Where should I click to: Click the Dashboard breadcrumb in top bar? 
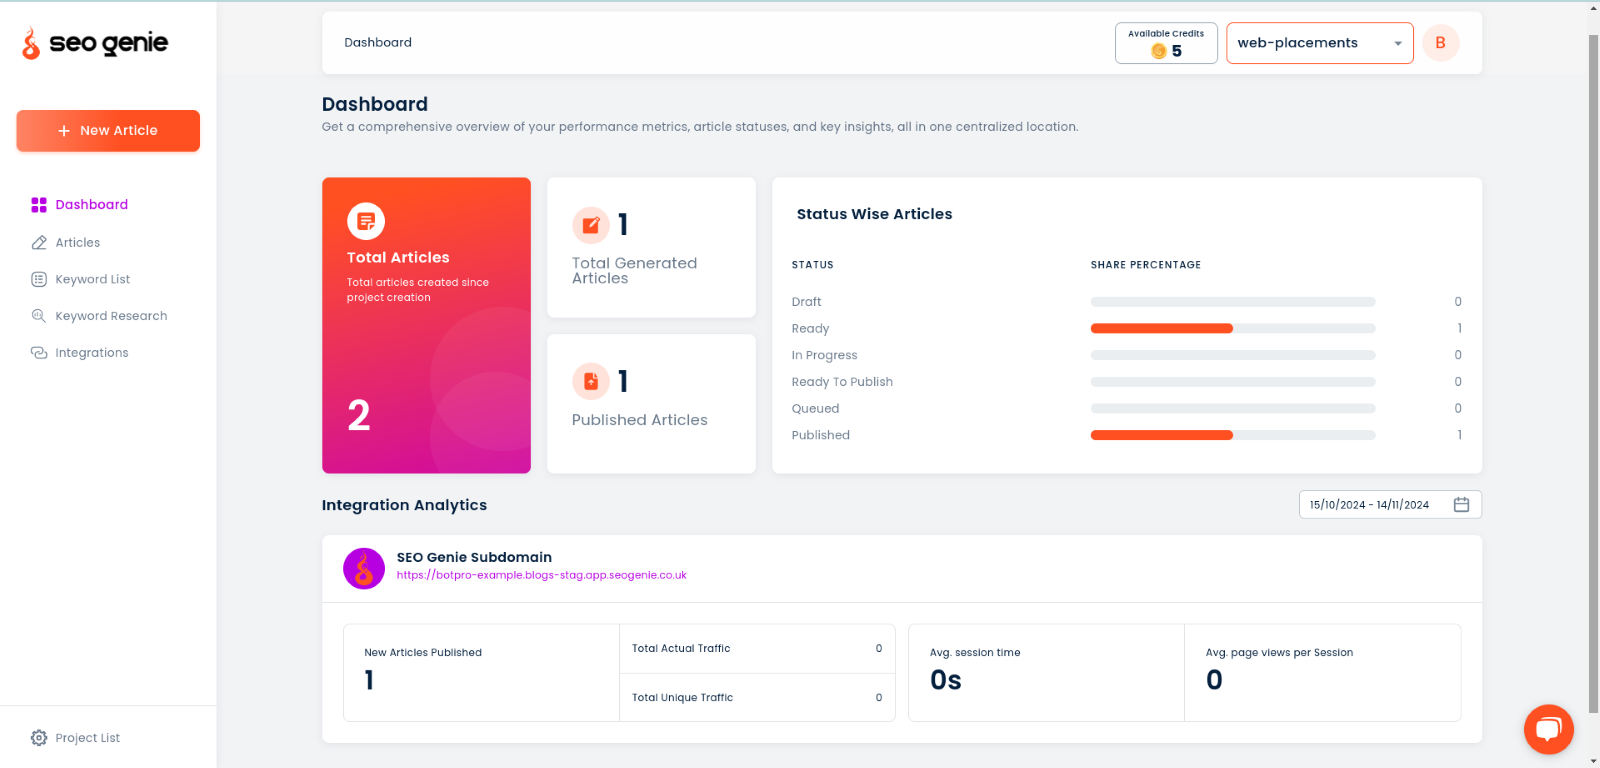click(378, 43)
